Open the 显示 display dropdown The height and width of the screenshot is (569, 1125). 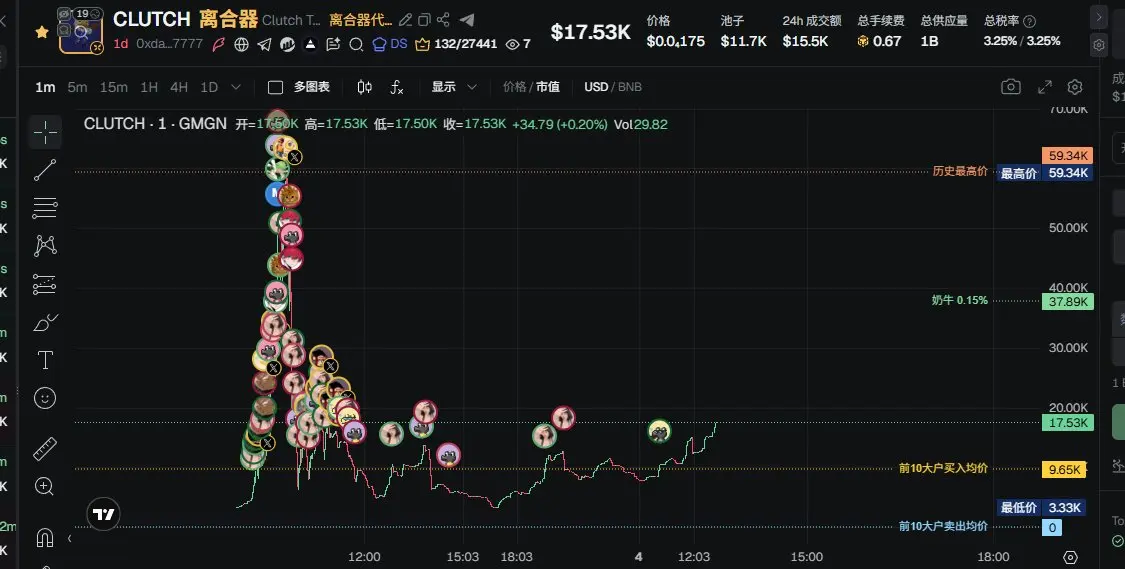(453, 87)
